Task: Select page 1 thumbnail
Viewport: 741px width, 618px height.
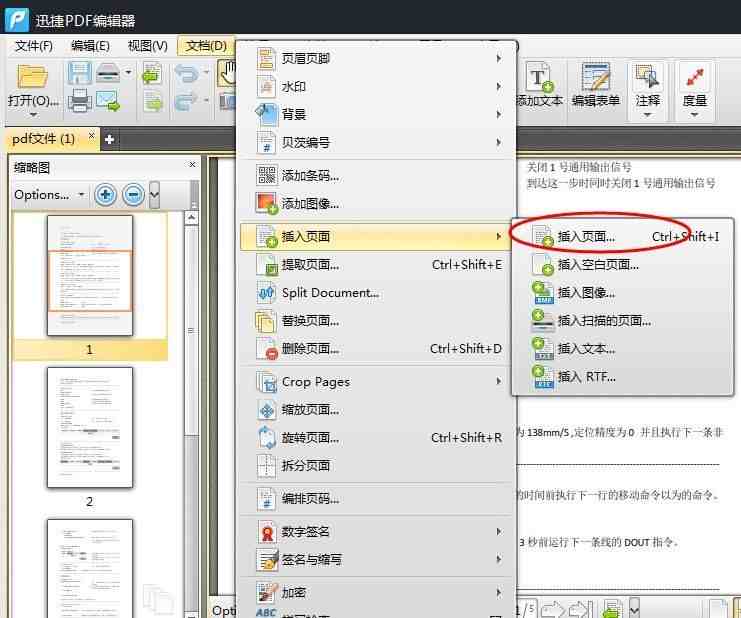Action: 90,276
